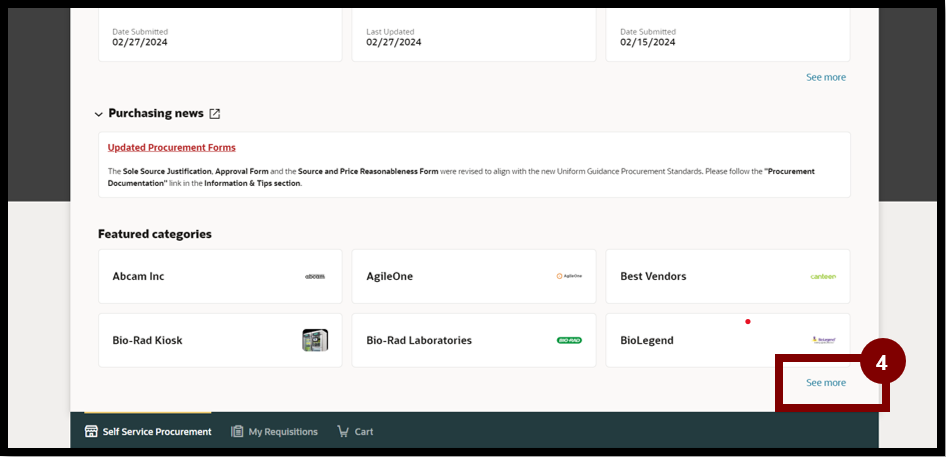
Task: Click the BioLegend logo icon
Action: (824, 340)
